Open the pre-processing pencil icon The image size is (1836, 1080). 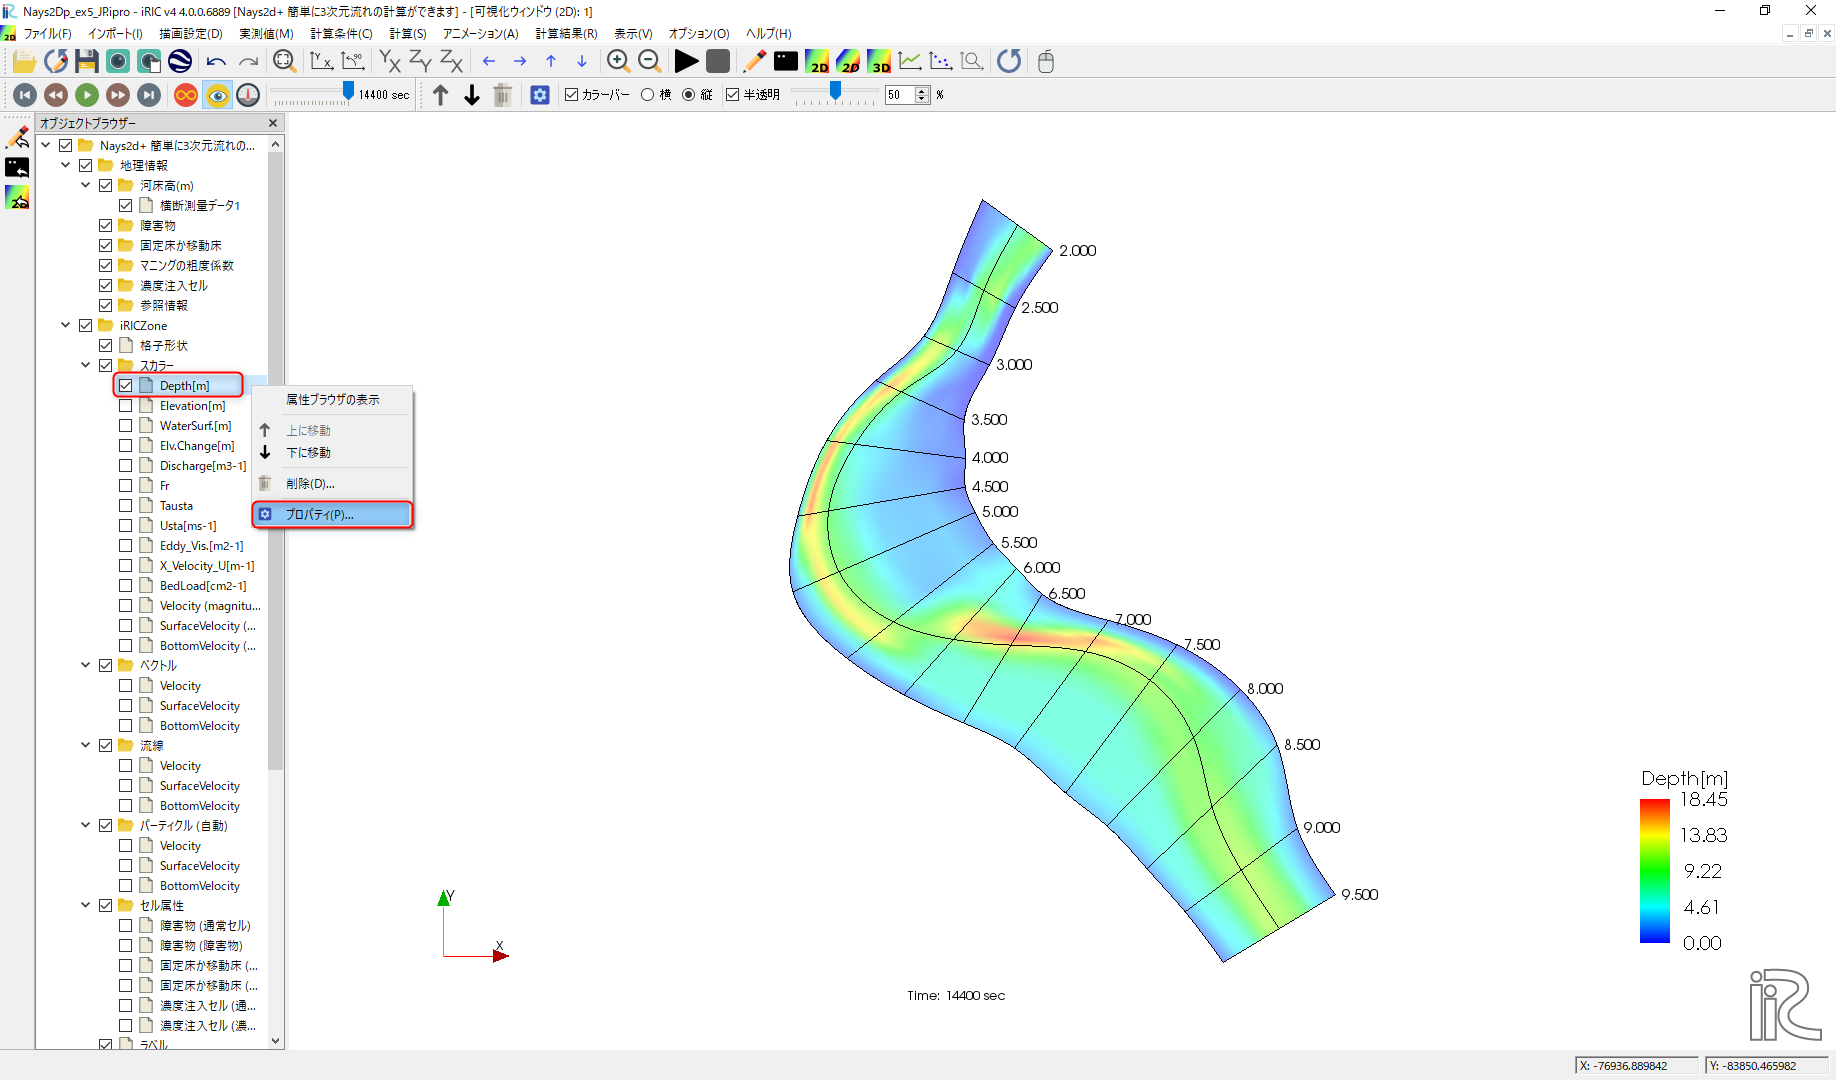tap(755, 62)
